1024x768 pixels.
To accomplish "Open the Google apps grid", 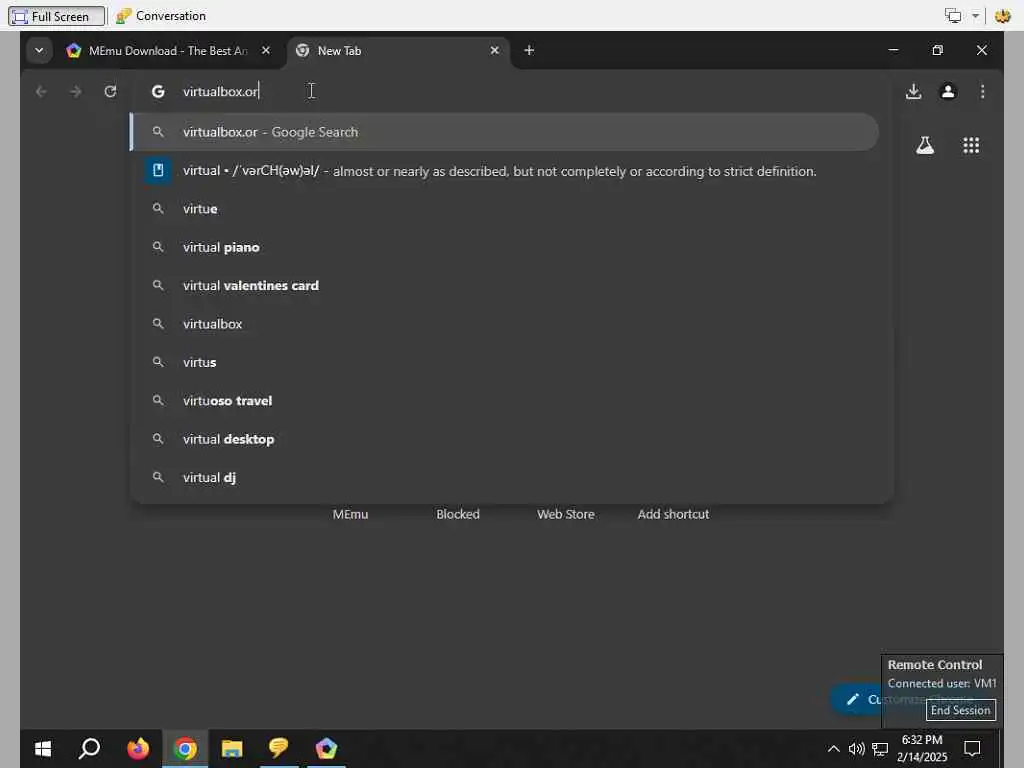I will click(971, 145).
